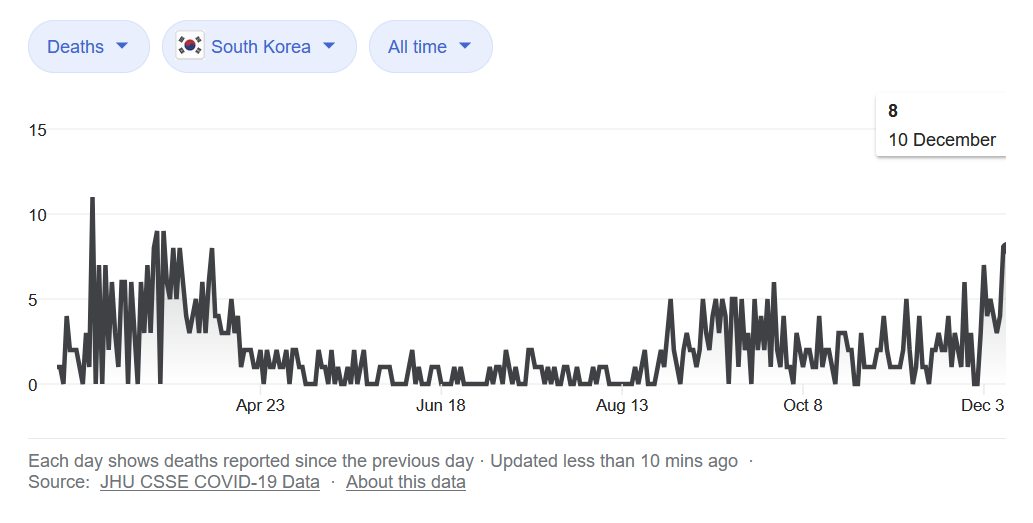Click the Dec 3 axis label

click(982, 405)
